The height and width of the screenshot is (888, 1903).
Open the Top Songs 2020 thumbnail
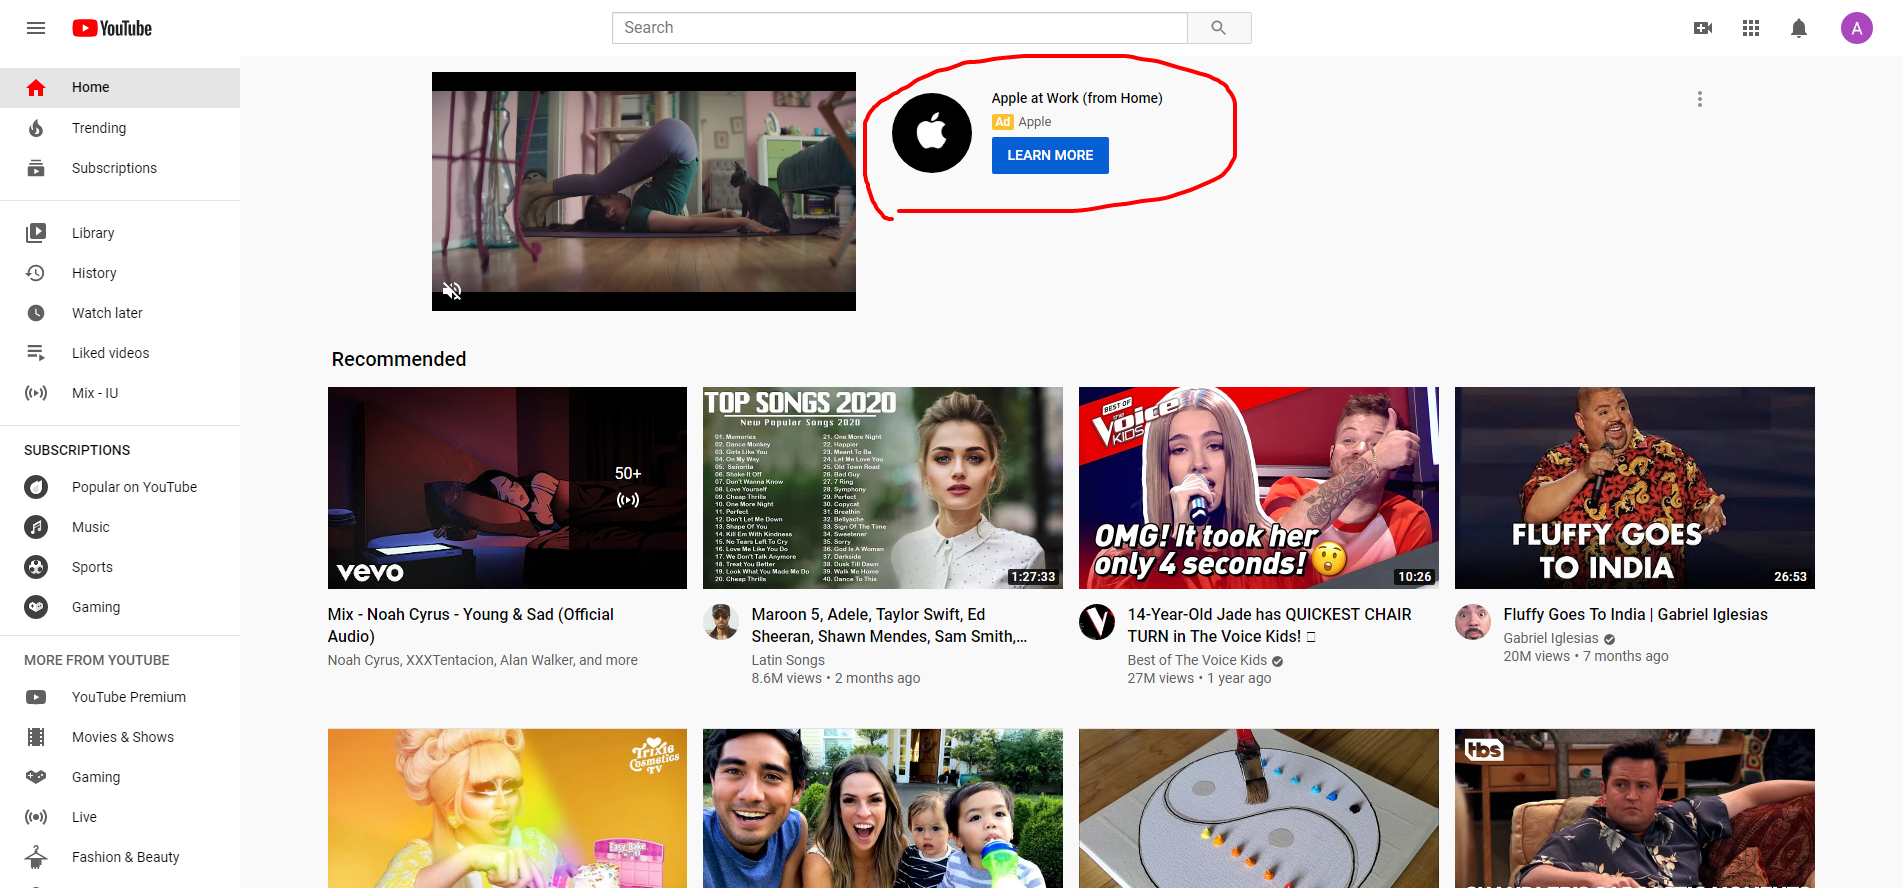pos(882,487)
